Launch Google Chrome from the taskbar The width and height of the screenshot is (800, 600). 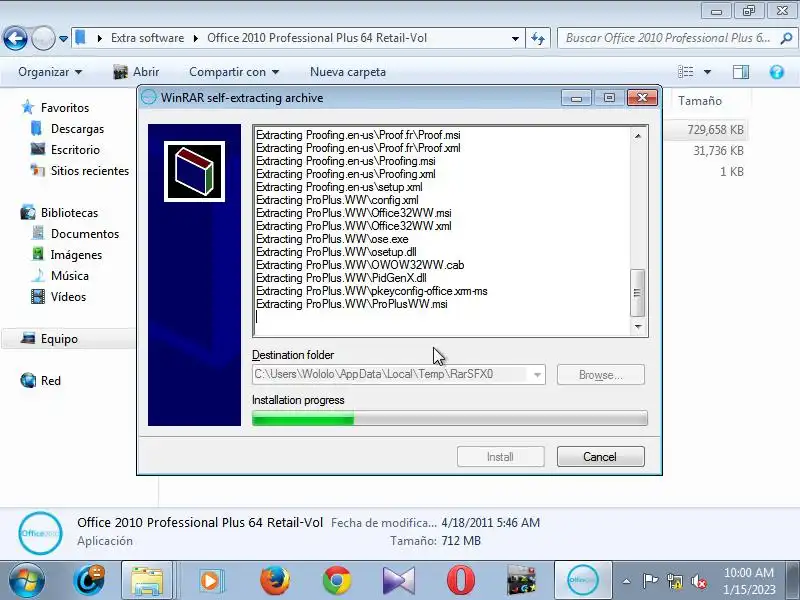(x=337, y=581)
